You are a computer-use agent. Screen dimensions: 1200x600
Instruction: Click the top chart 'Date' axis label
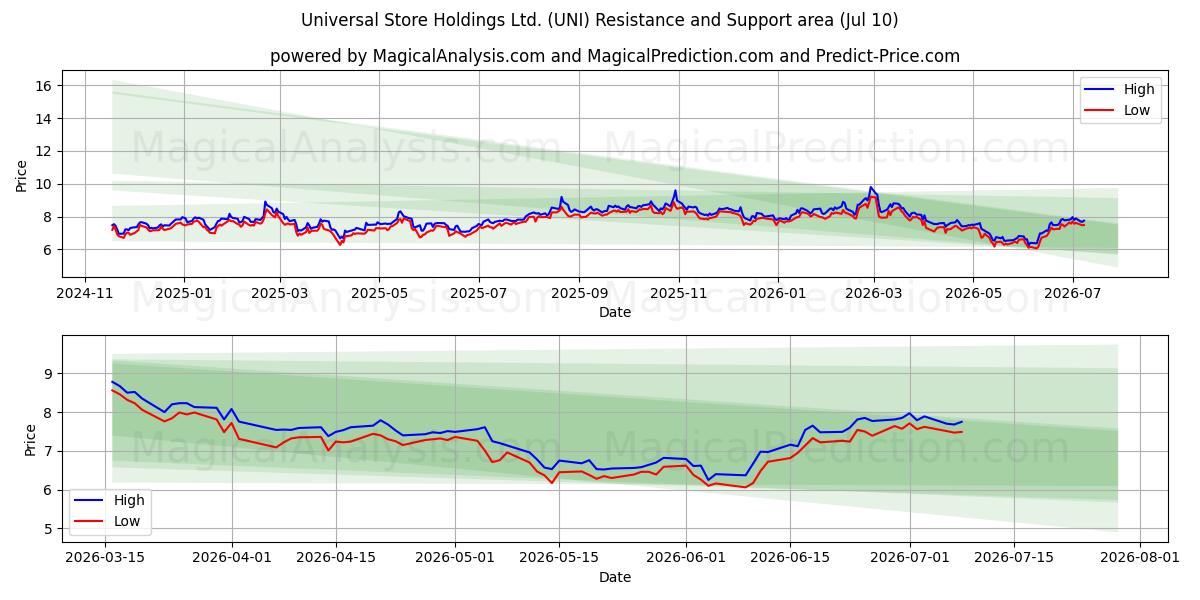[x=615, y=312]
